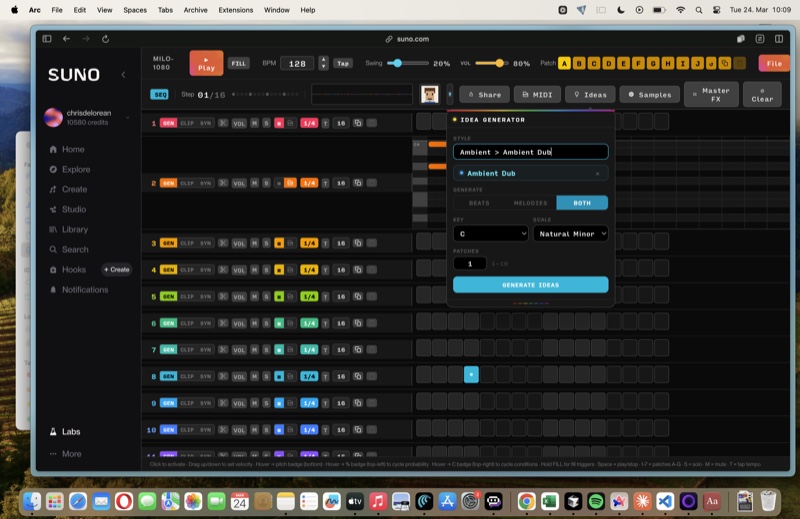The image size is (800, 519).
Task: Click the Tap tempo button
Action: click(343, 63)
